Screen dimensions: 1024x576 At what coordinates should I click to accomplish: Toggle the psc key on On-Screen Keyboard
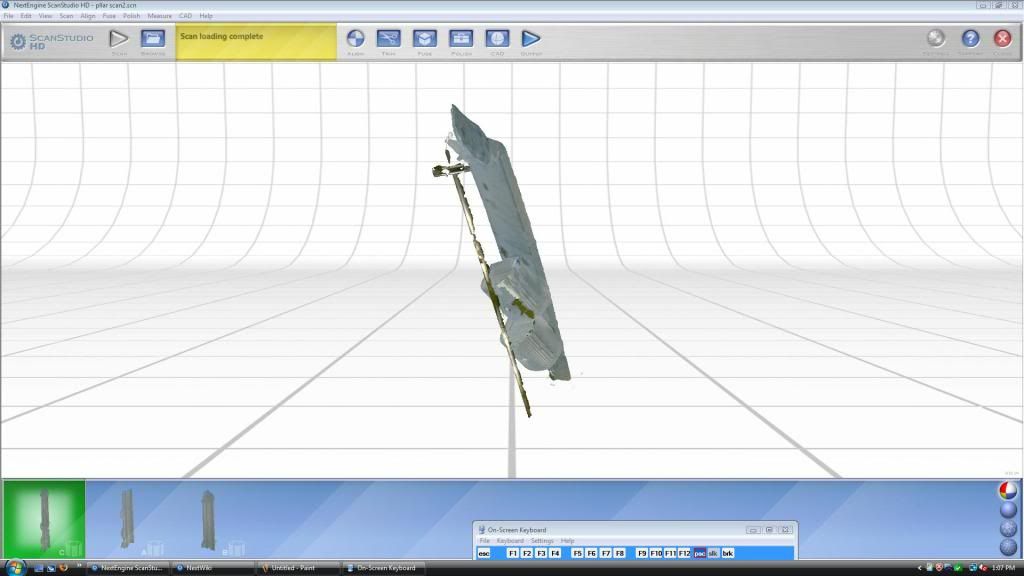[x=699, y=553]
